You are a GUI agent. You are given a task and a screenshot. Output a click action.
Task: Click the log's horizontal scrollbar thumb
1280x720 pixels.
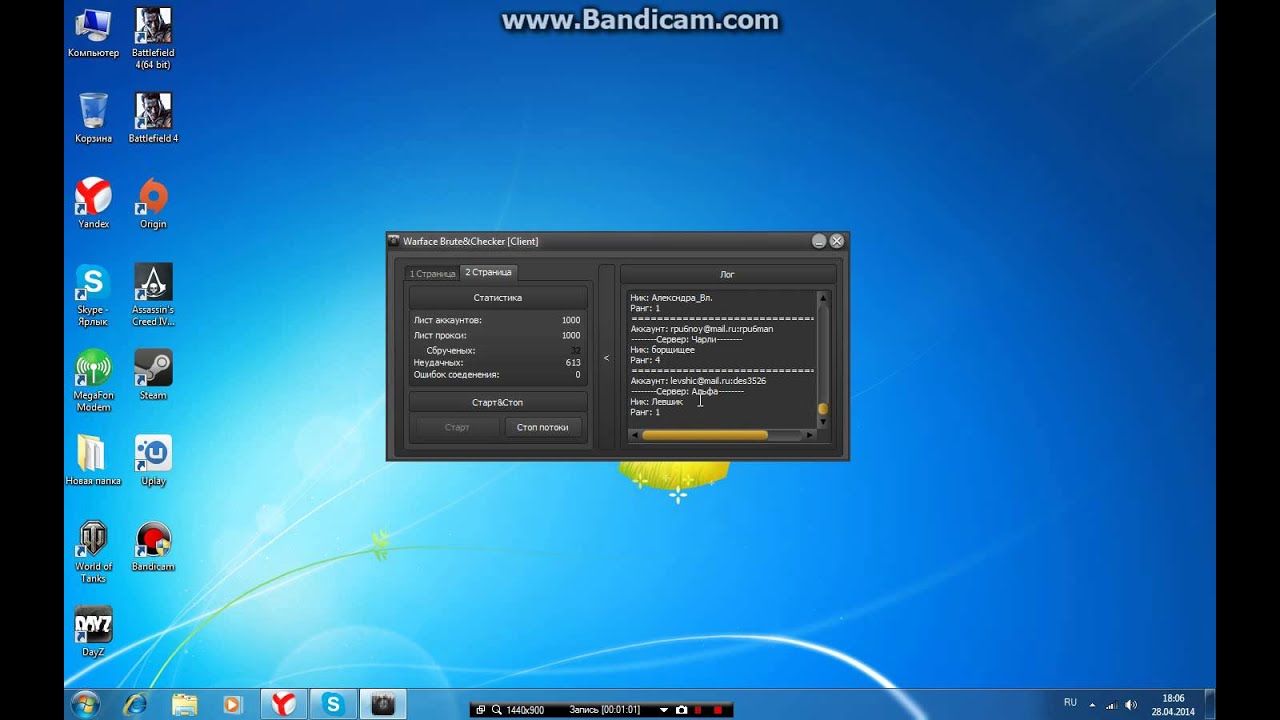(704, 435)
